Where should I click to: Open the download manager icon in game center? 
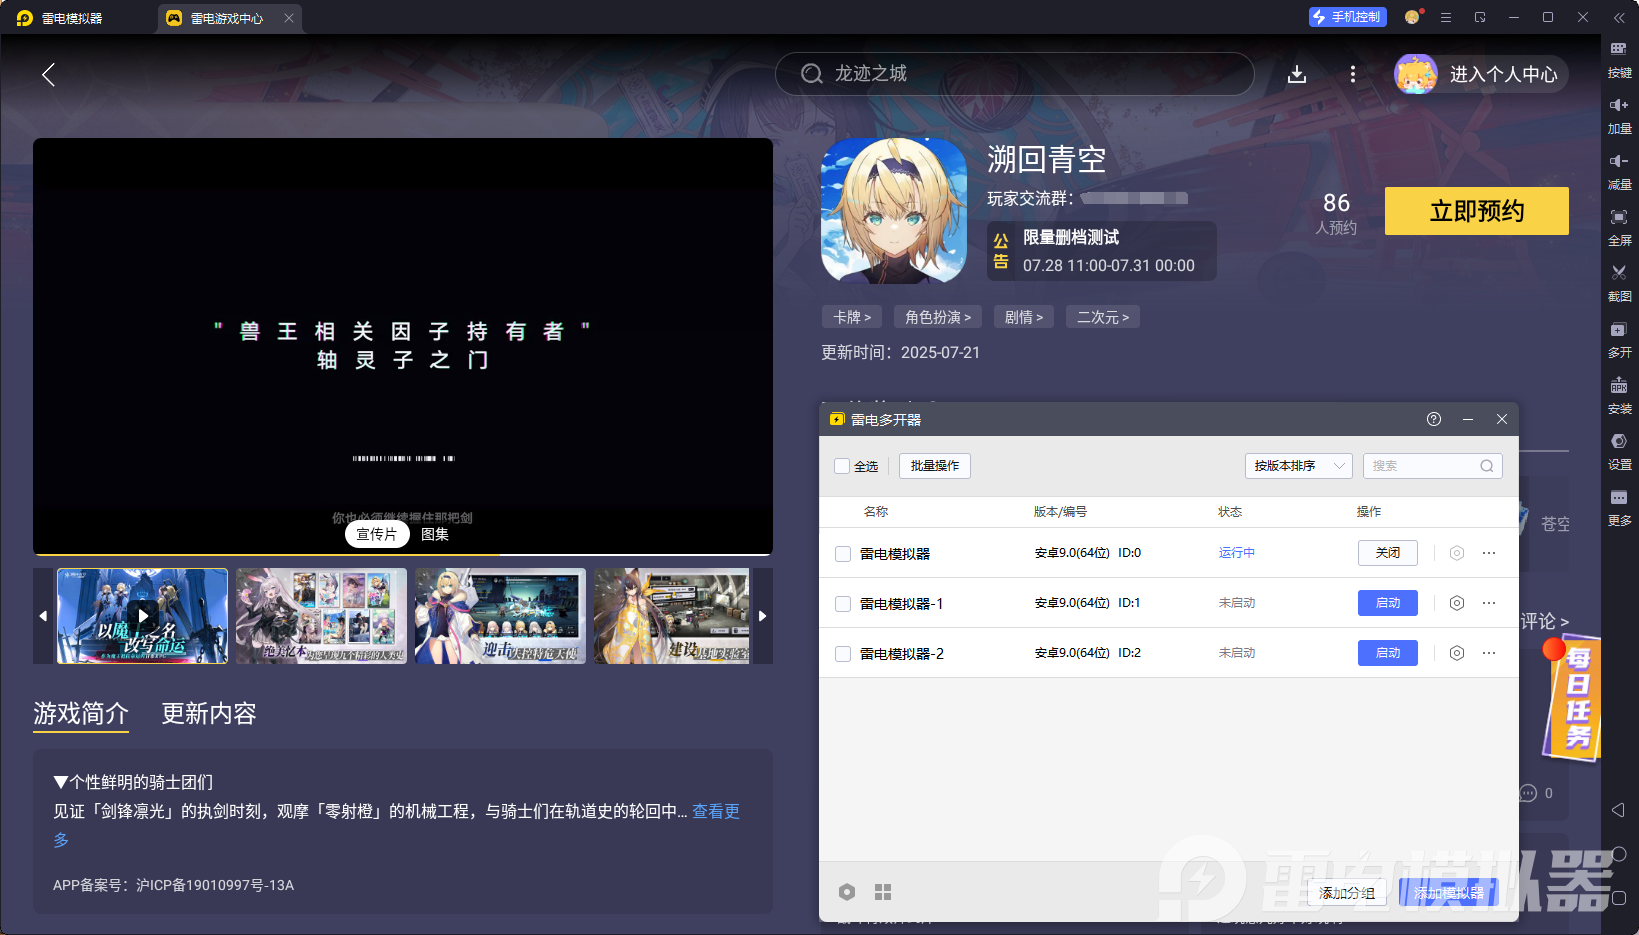coord(1297,74)
